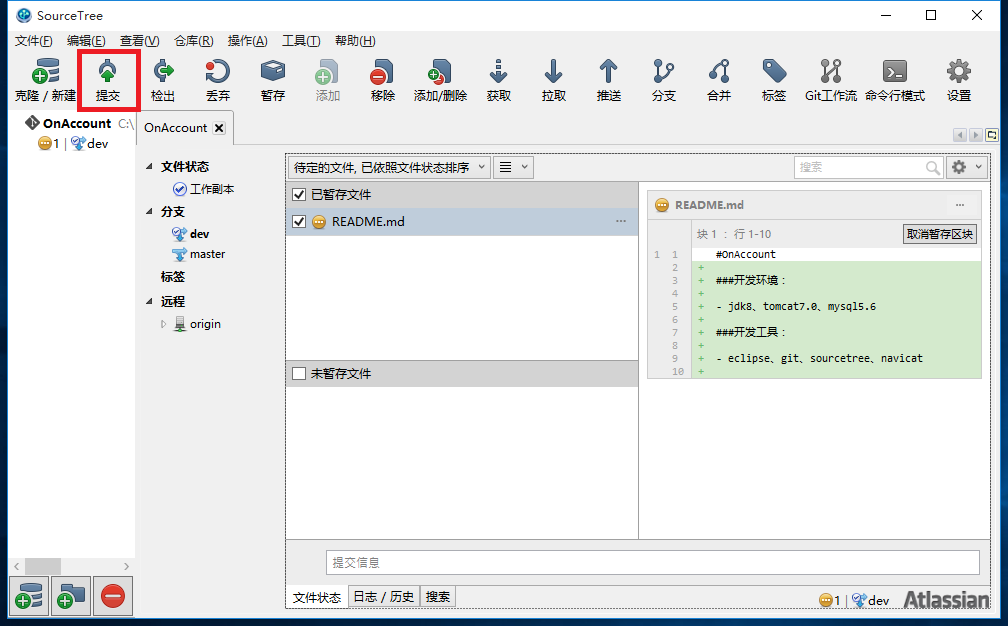Click the Discard (丢弃) toolbar icon
Screen dimensions: 1008x626
coord(217,80)
